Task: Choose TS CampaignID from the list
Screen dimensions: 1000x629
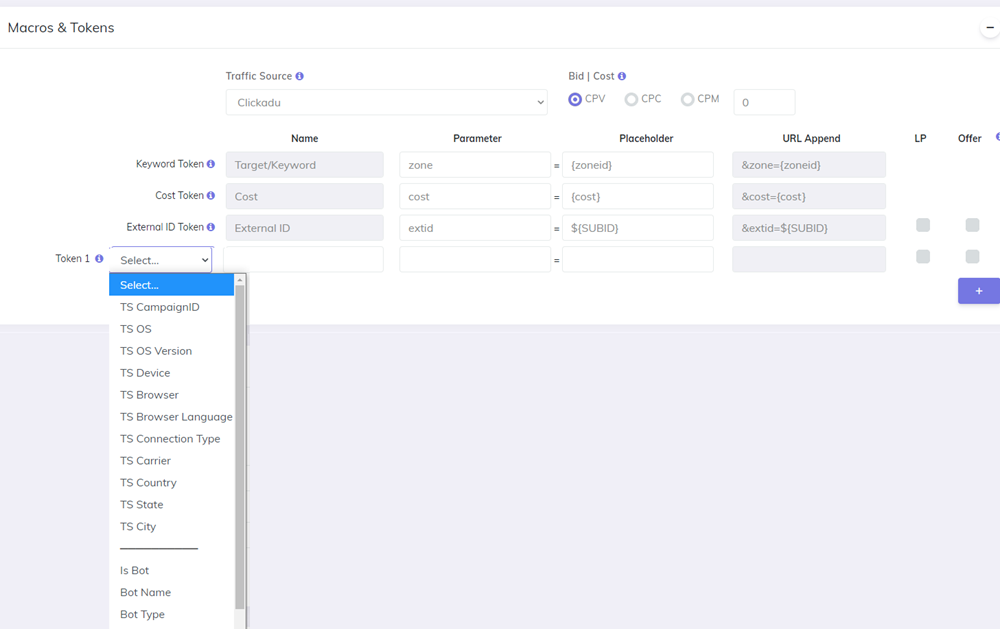Action: click(160, 307)
